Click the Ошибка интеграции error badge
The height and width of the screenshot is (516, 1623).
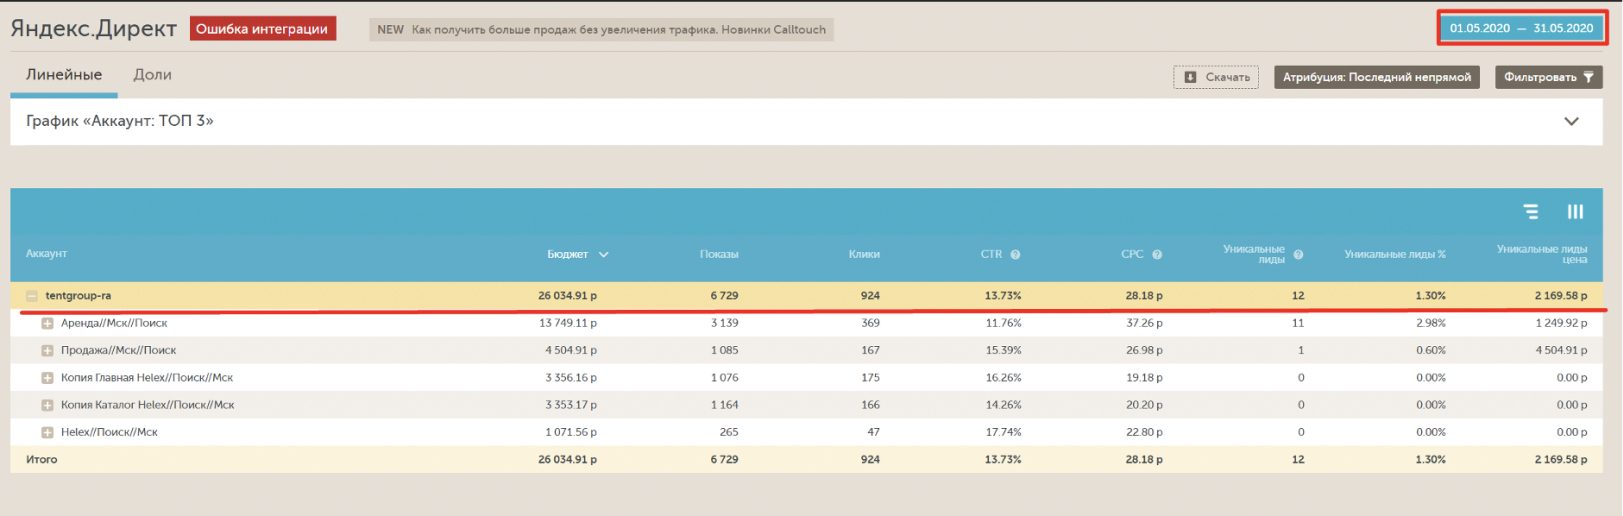262,29
